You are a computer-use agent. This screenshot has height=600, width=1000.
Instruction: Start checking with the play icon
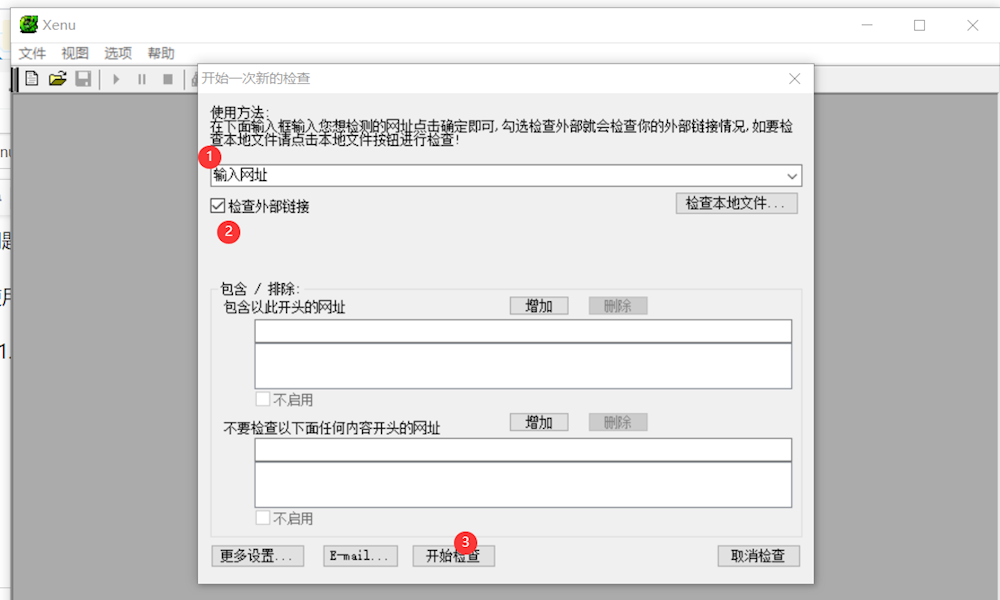[114, 79]
